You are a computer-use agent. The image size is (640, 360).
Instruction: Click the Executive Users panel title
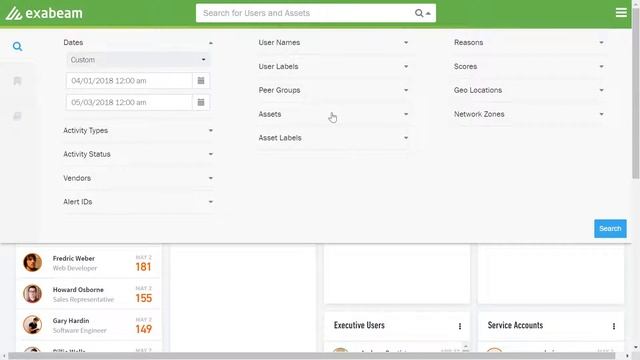pyautogui.click(x=359, y=325)
